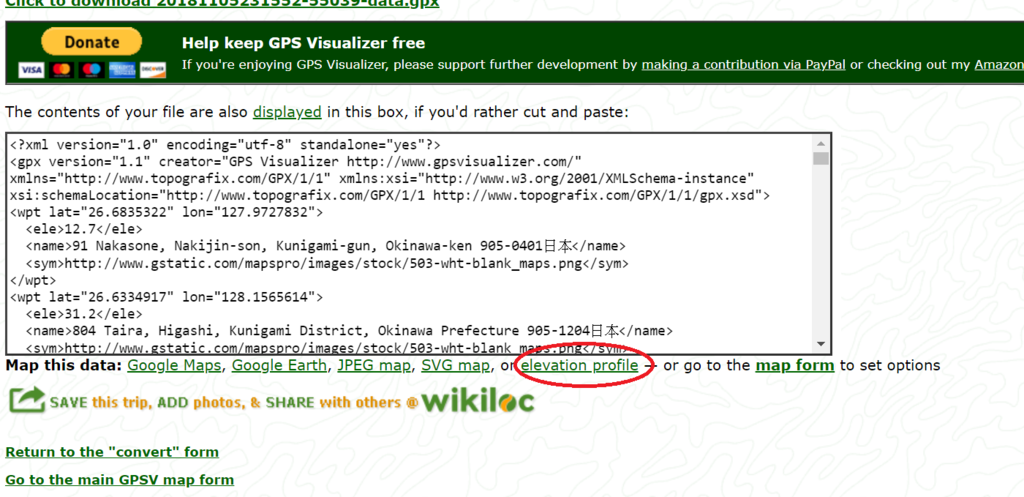Click the wpt lat="26.6334917" line
The width and height of the screenshot is (1024, 497).
point(167,297)
